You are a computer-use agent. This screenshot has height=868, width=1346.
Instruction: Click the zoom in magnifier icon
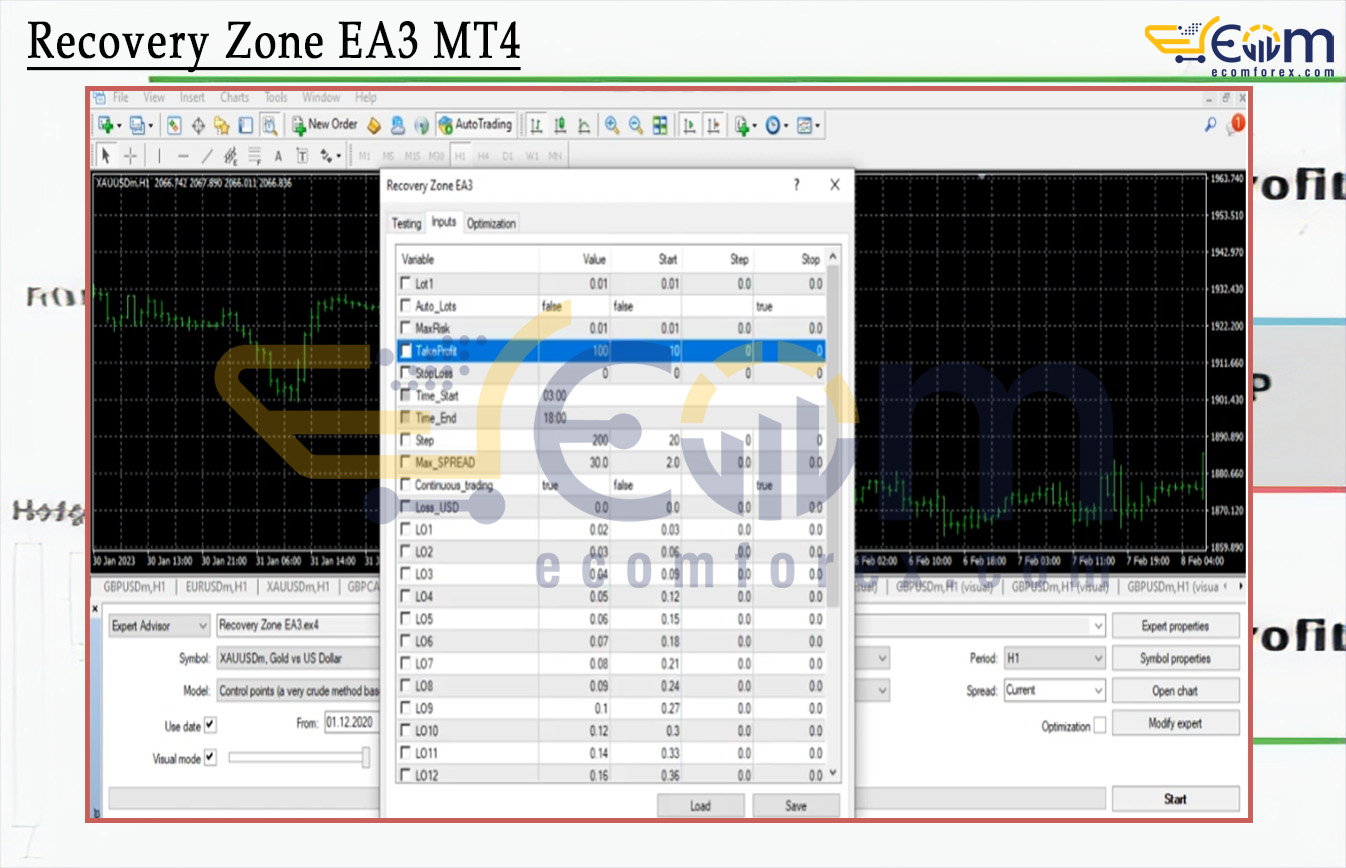point(611,125)
